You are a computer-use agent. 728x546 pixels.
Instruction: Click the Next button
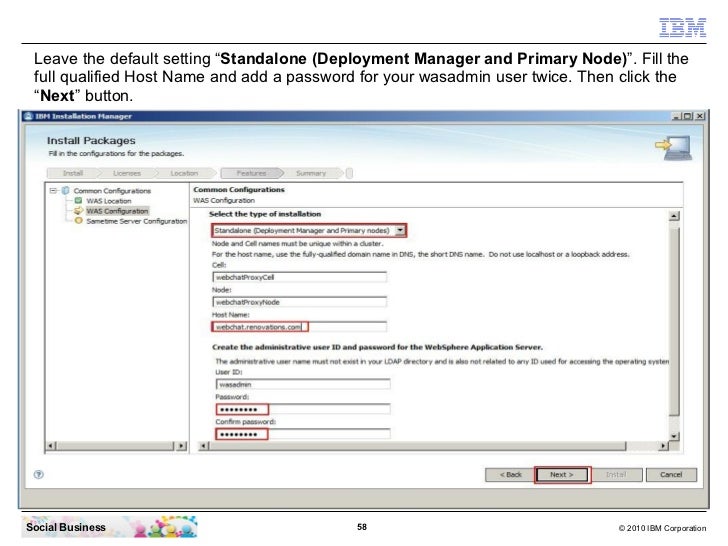point(562,474)
